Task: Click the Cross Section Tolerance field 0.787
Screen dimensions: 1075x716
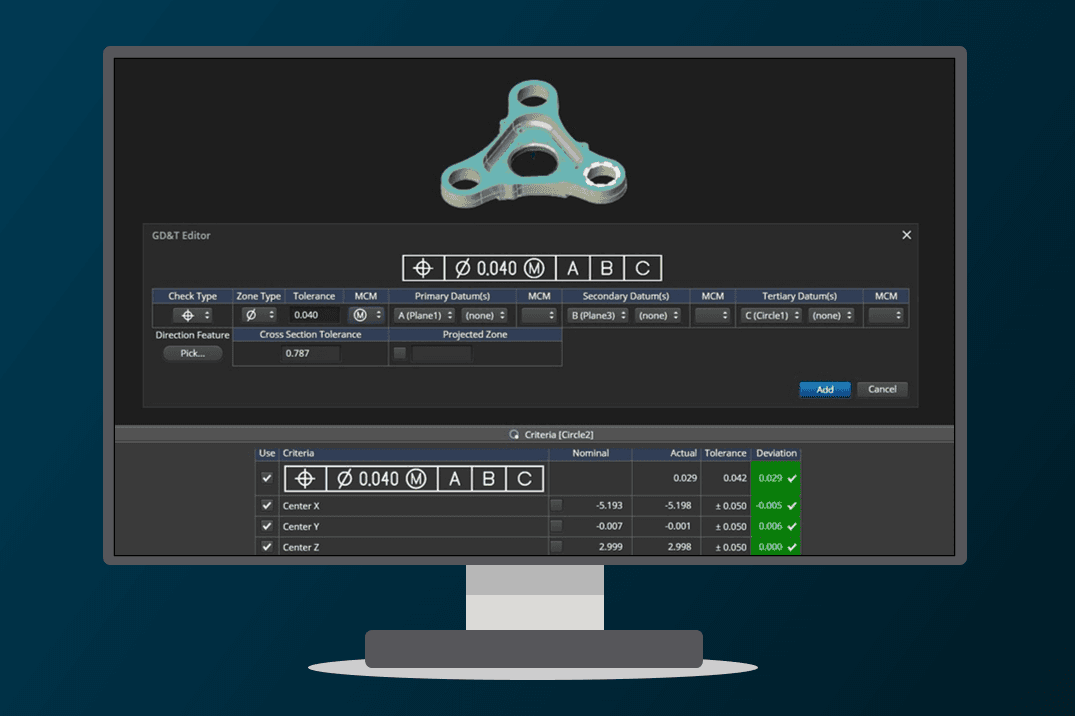Action: 309,354
